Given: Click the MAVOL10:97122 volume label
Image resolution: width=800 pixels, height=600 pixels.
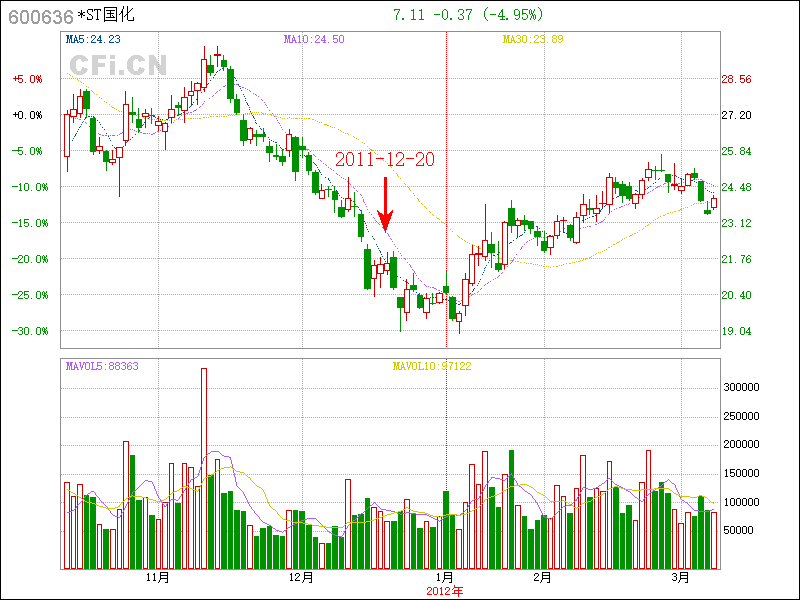Looking at the screenshot, I should [x=431, y=366].
